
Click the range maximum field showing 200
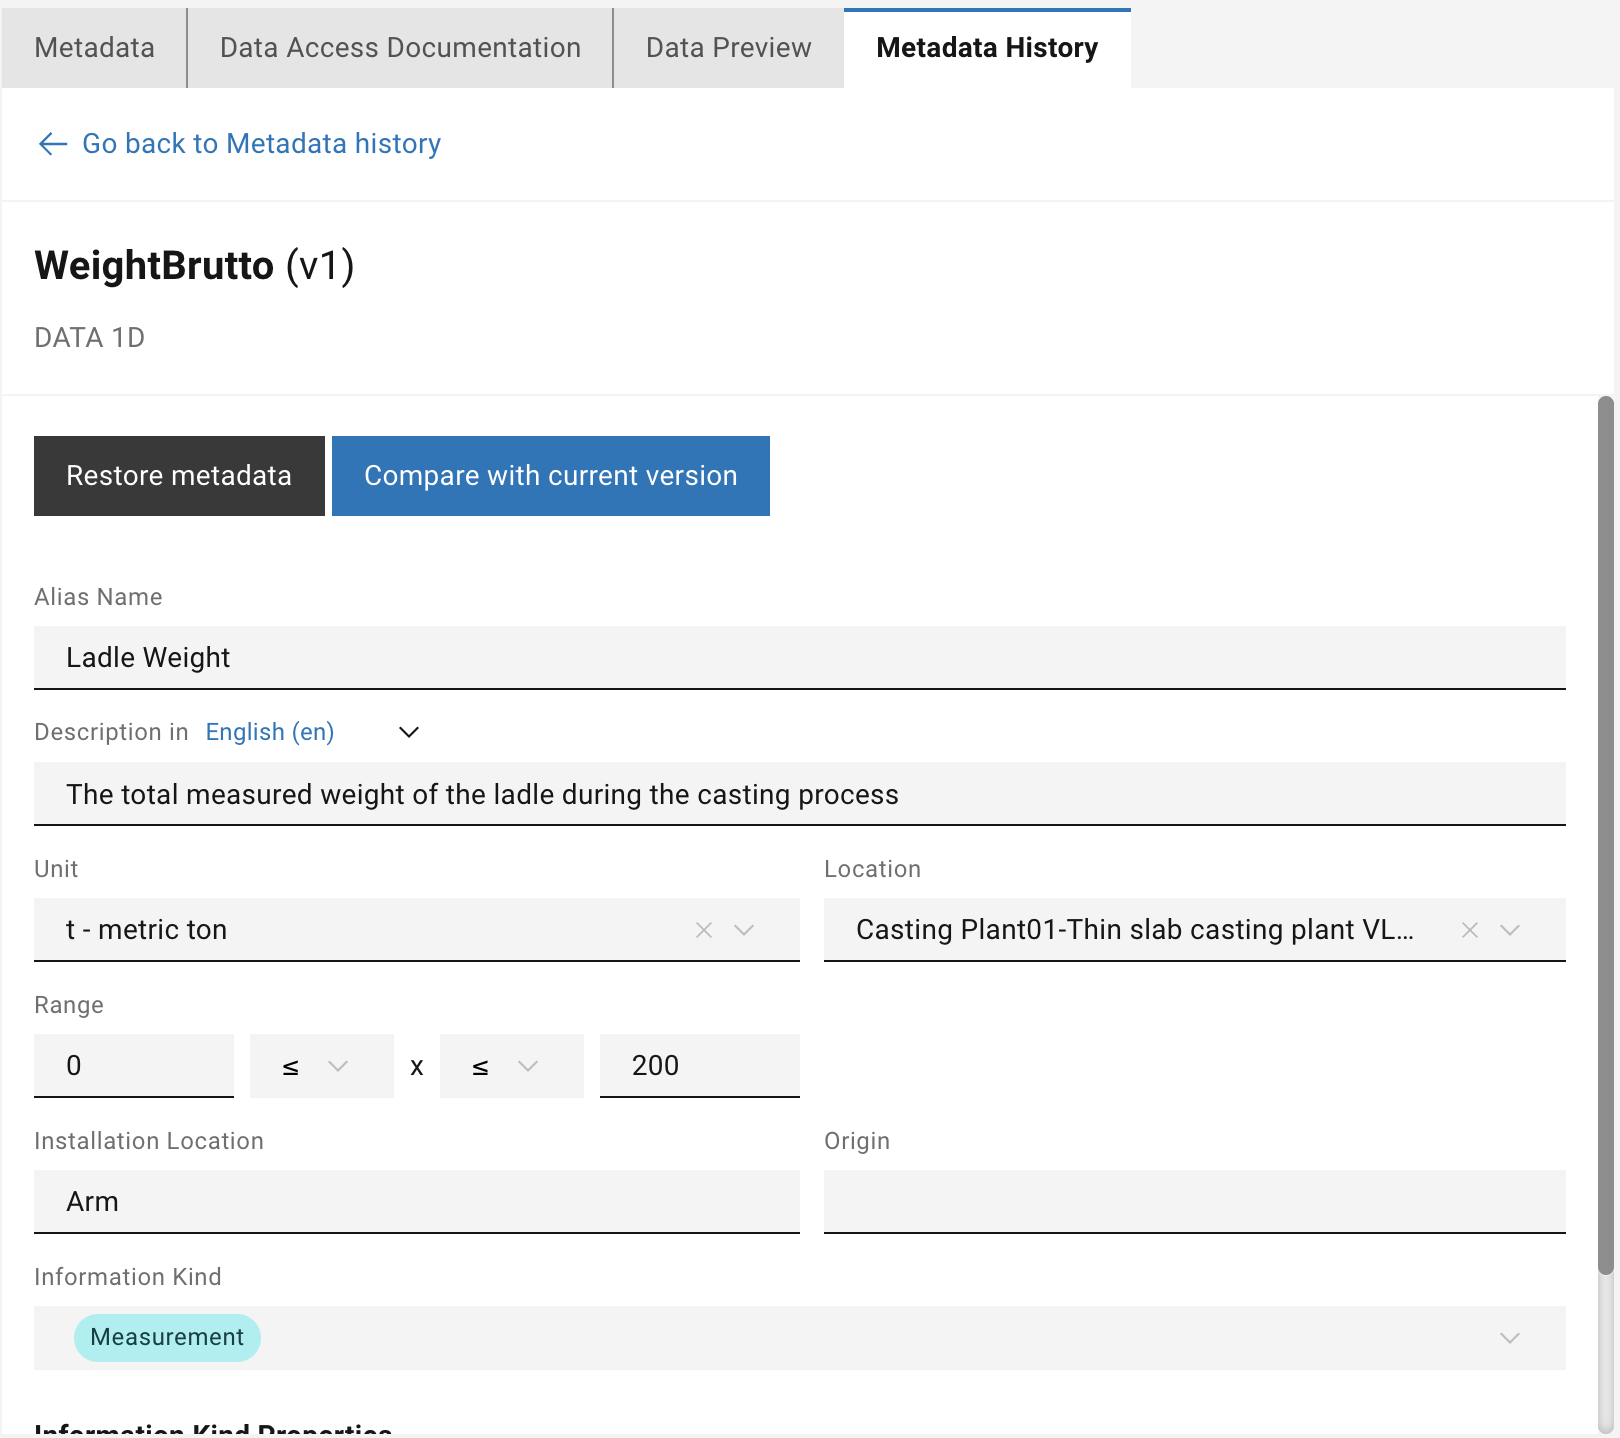[x=699, y=1066]
